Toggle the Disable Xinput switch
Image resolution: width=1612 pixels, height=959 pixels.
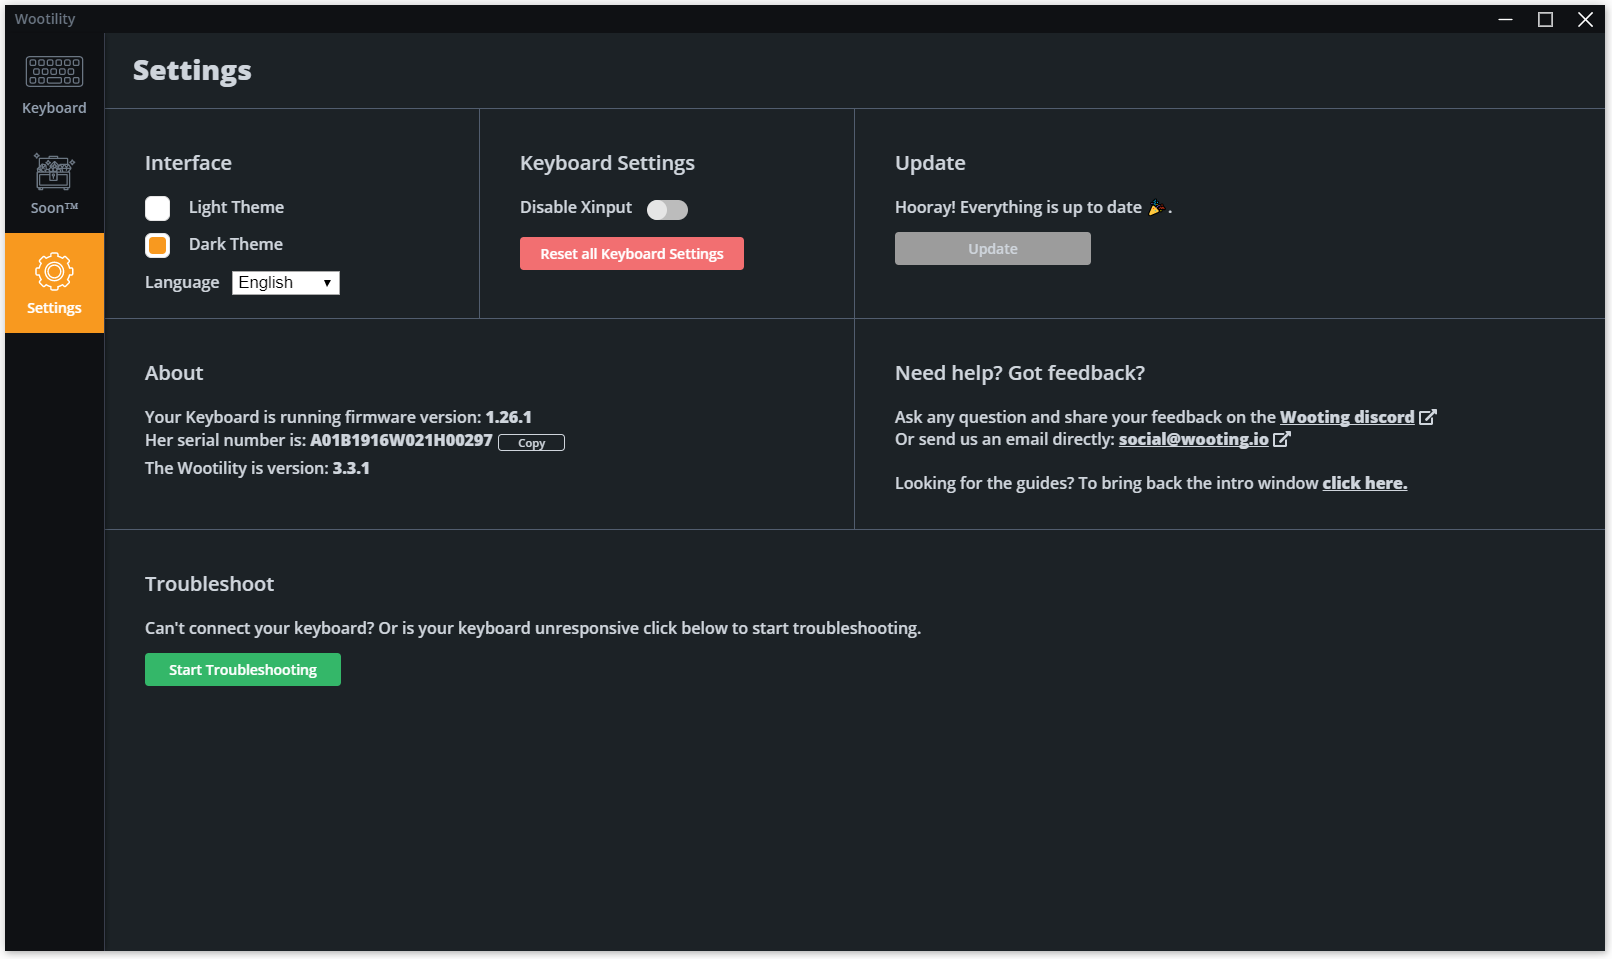pyautogui.click(x=667, y=209)
